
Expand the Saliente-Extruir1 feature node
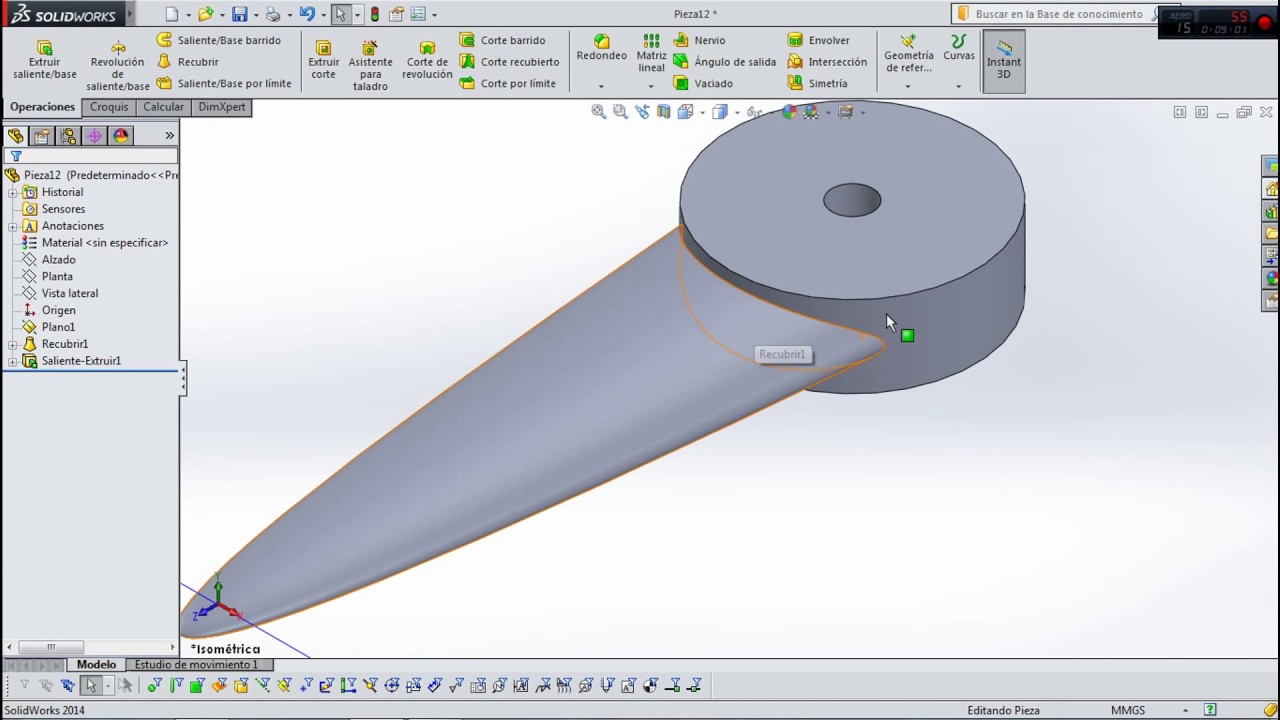click(x=13, y=361)
